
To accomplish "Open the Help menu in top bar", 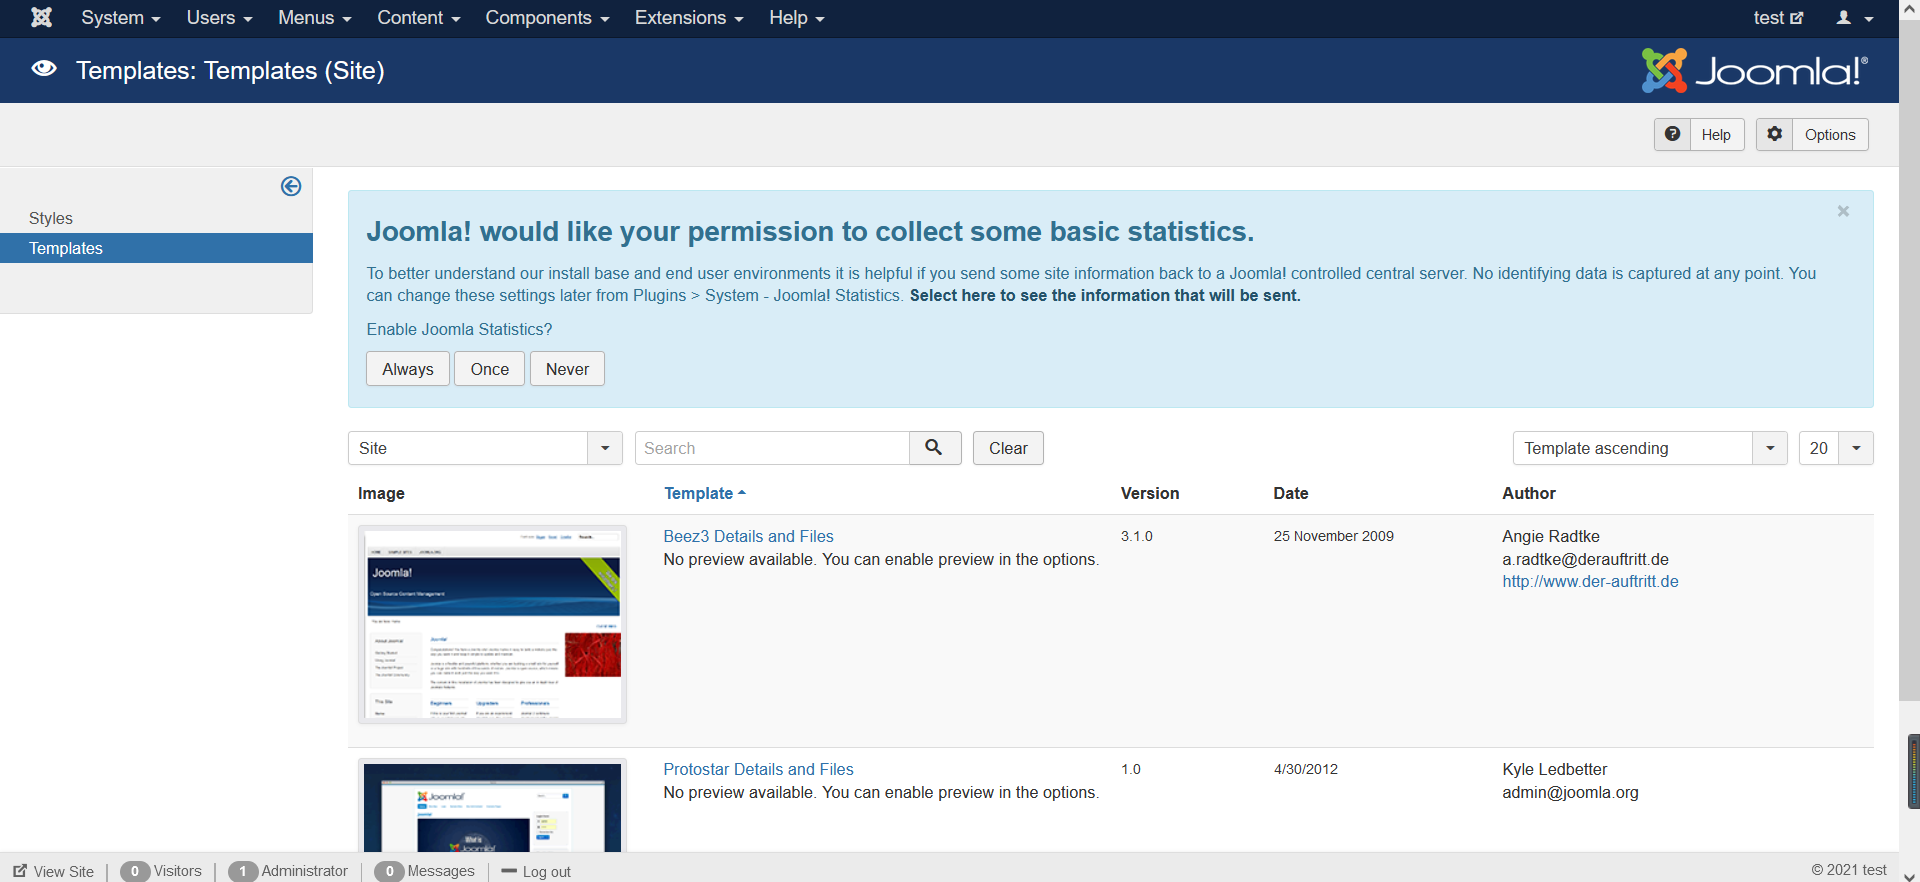I will tap(797, 18).
